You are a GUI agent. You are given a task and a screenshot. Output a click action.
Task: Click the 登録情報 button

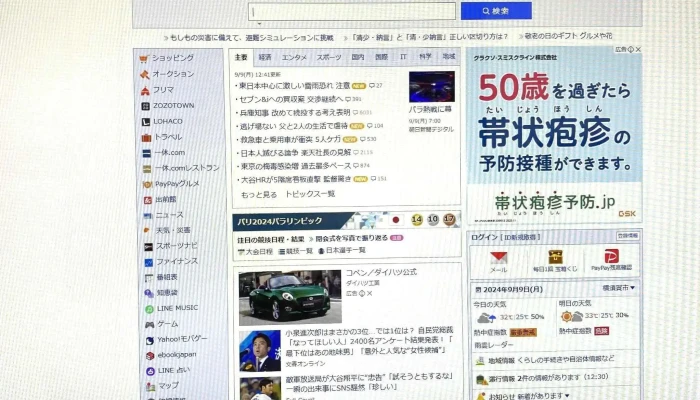pos(628,236)
